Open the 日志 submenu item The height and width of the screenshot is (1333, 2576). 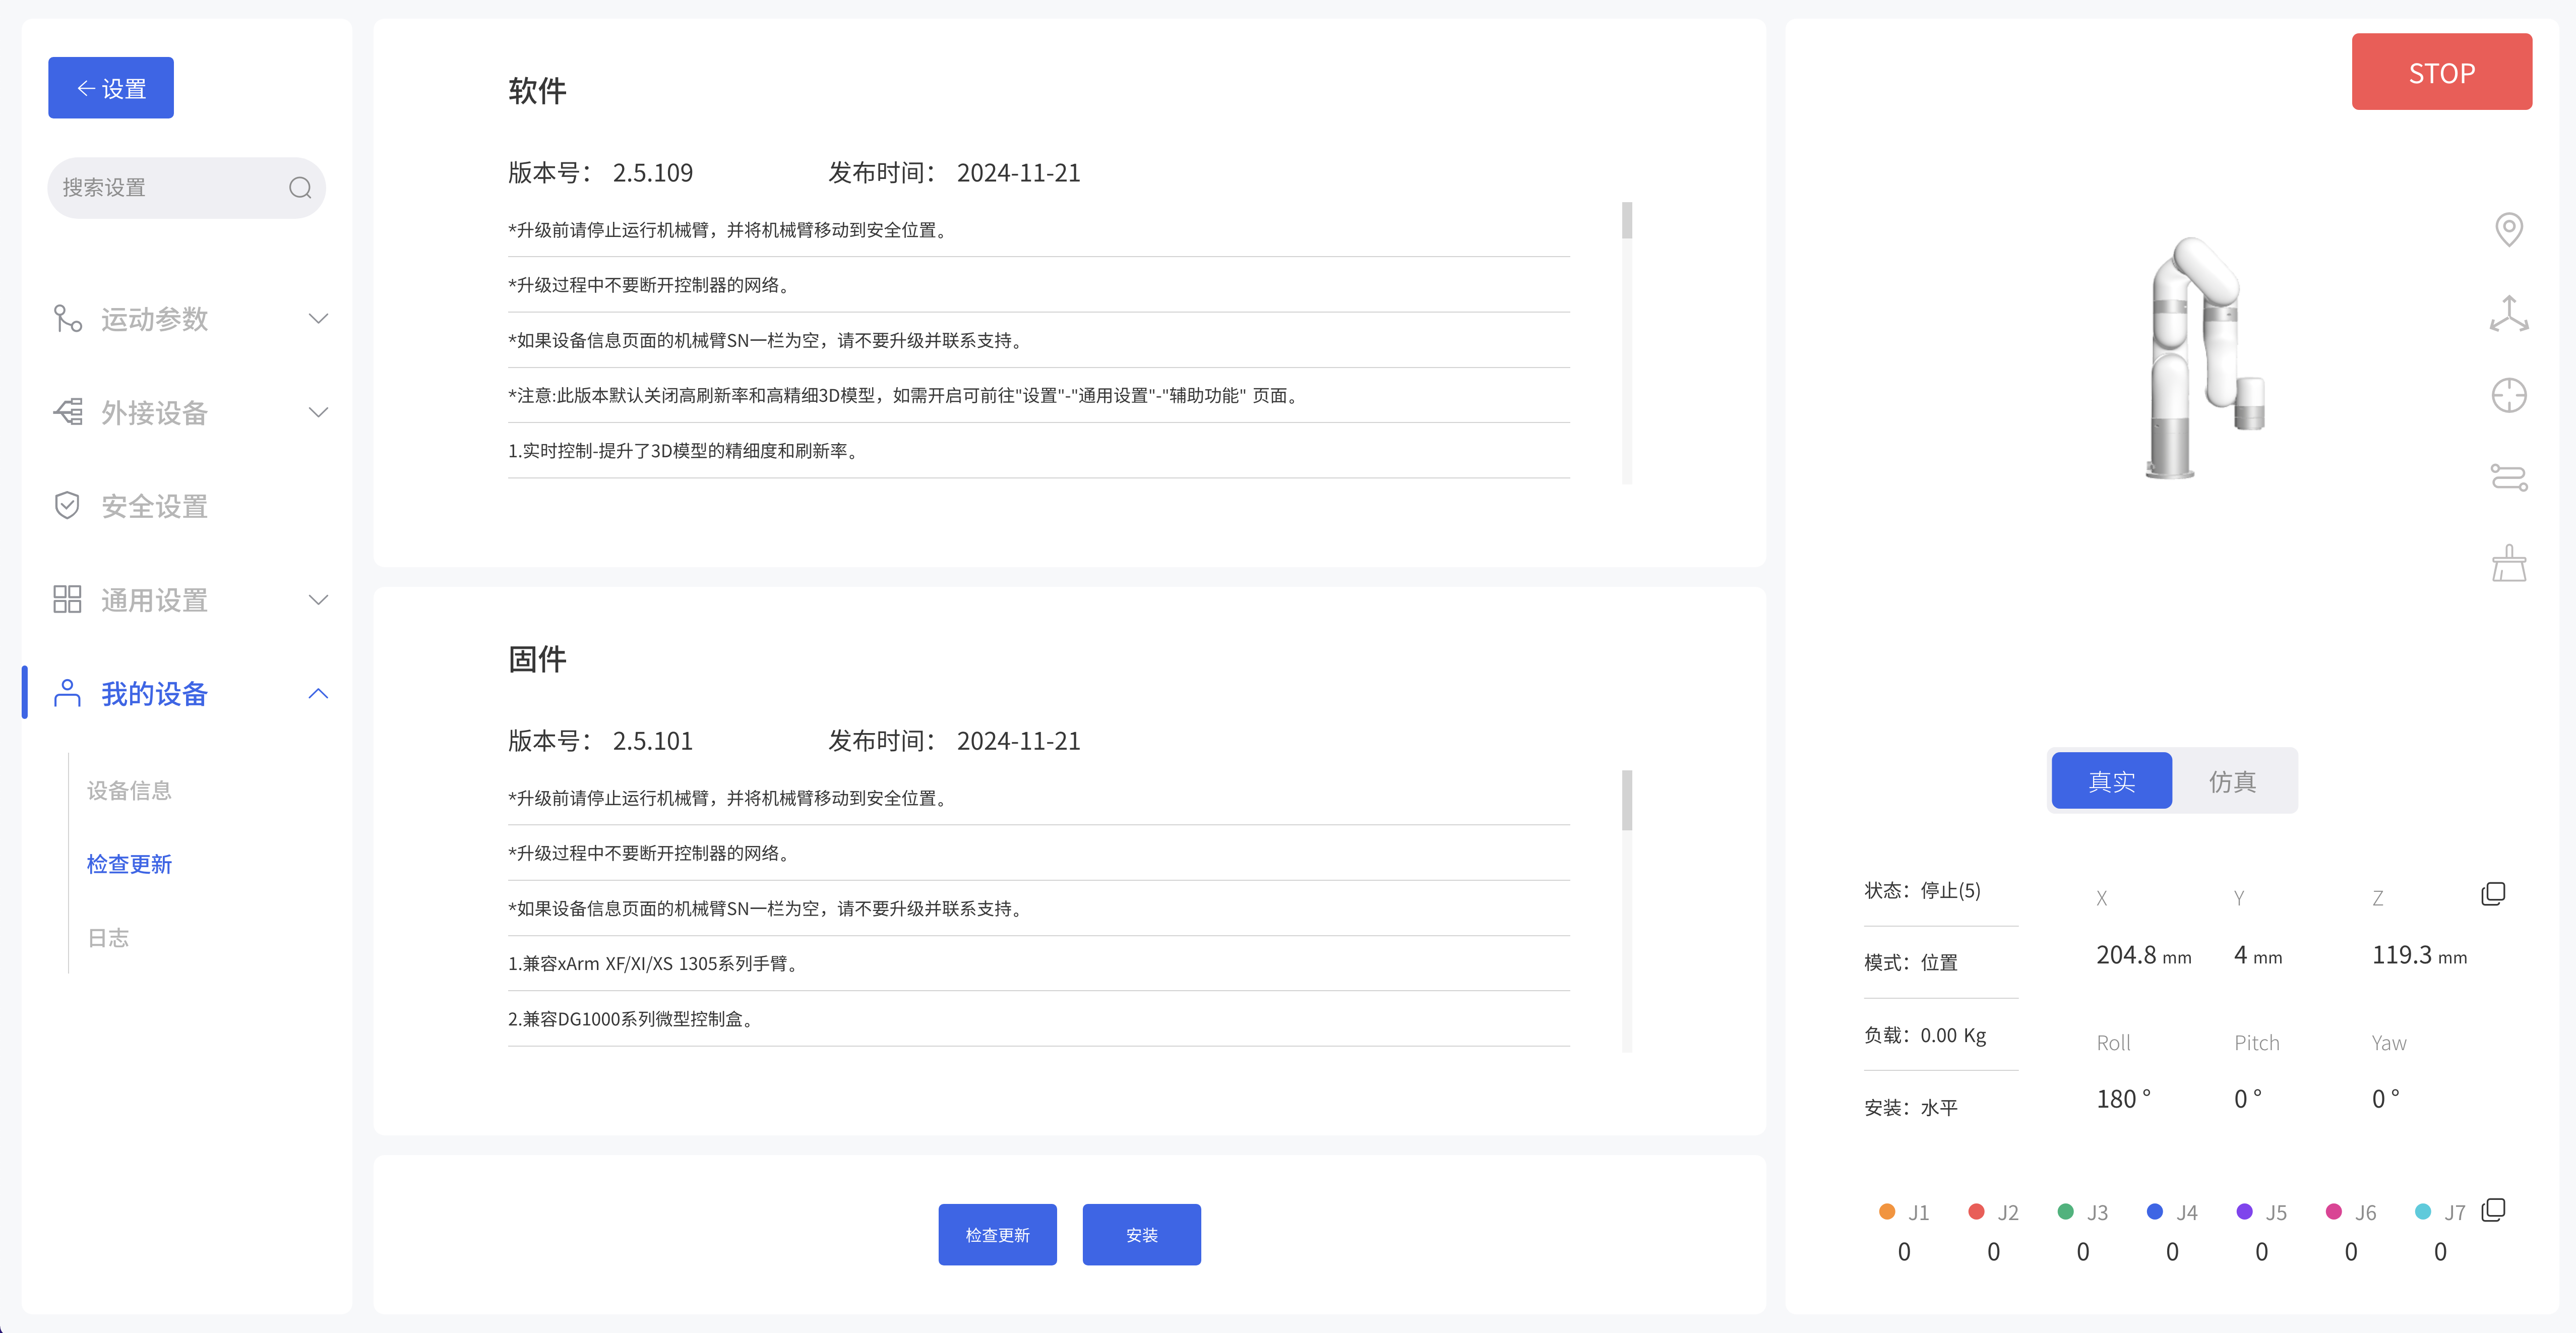(108, 937)
